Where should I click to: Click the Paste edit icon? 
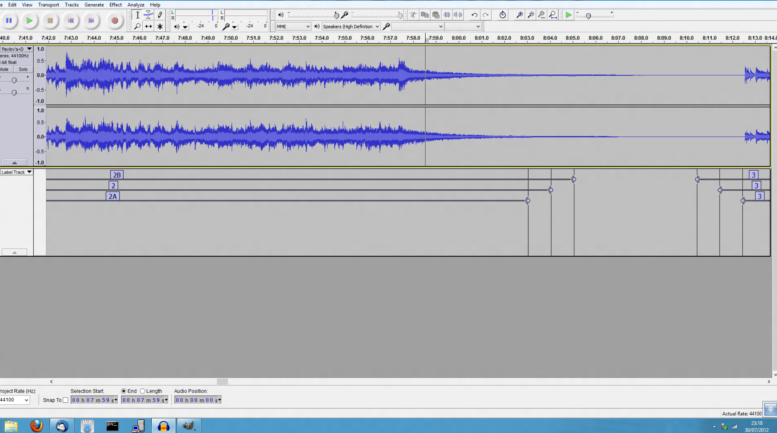[x=436, y=15]
